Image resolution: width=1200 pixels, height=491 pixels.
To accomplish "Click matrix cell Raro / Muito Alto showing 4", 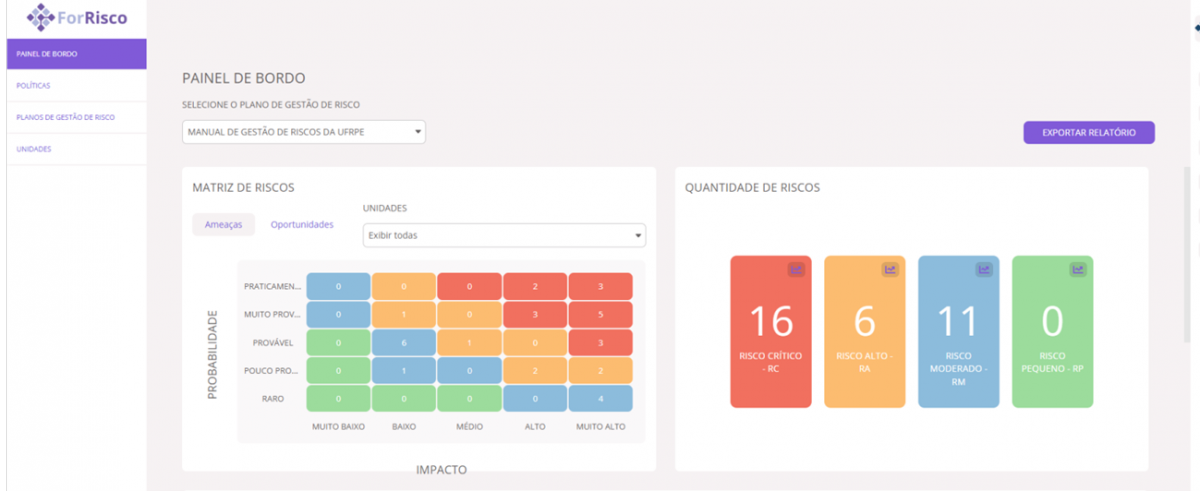I will coord(600,399).
